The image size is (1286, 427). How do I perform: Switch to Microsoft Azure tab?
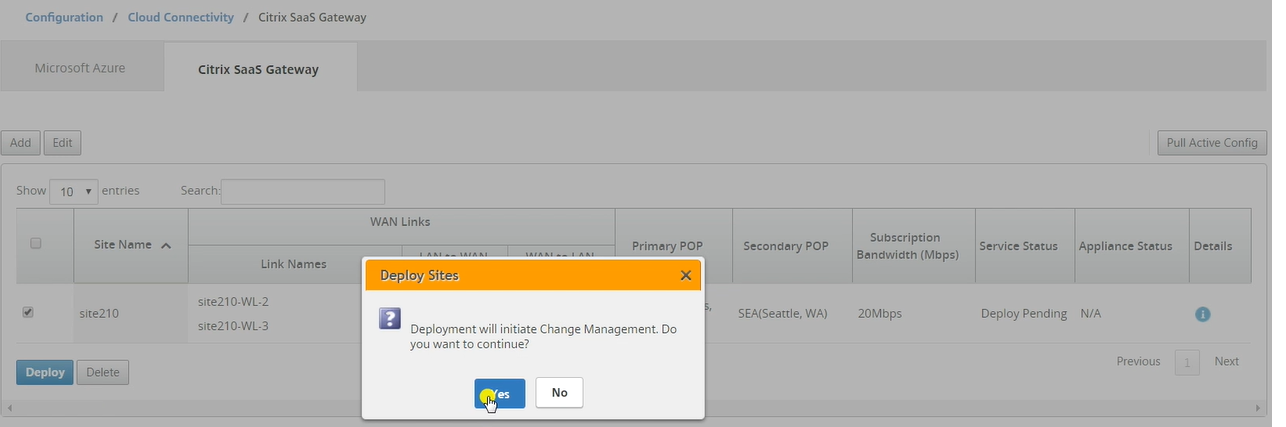tap(80, 68)
